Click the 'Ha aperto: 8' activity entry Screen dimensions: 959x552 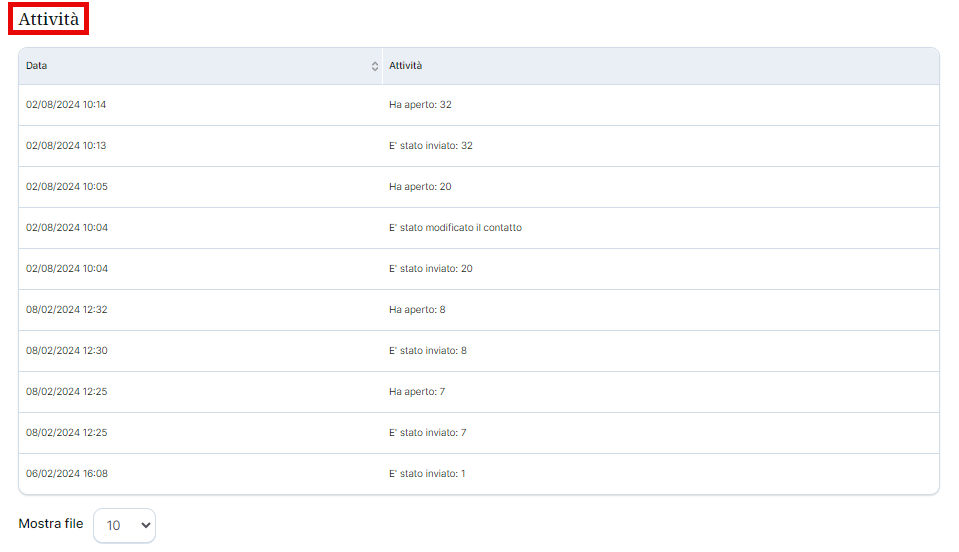coord(417,310)
